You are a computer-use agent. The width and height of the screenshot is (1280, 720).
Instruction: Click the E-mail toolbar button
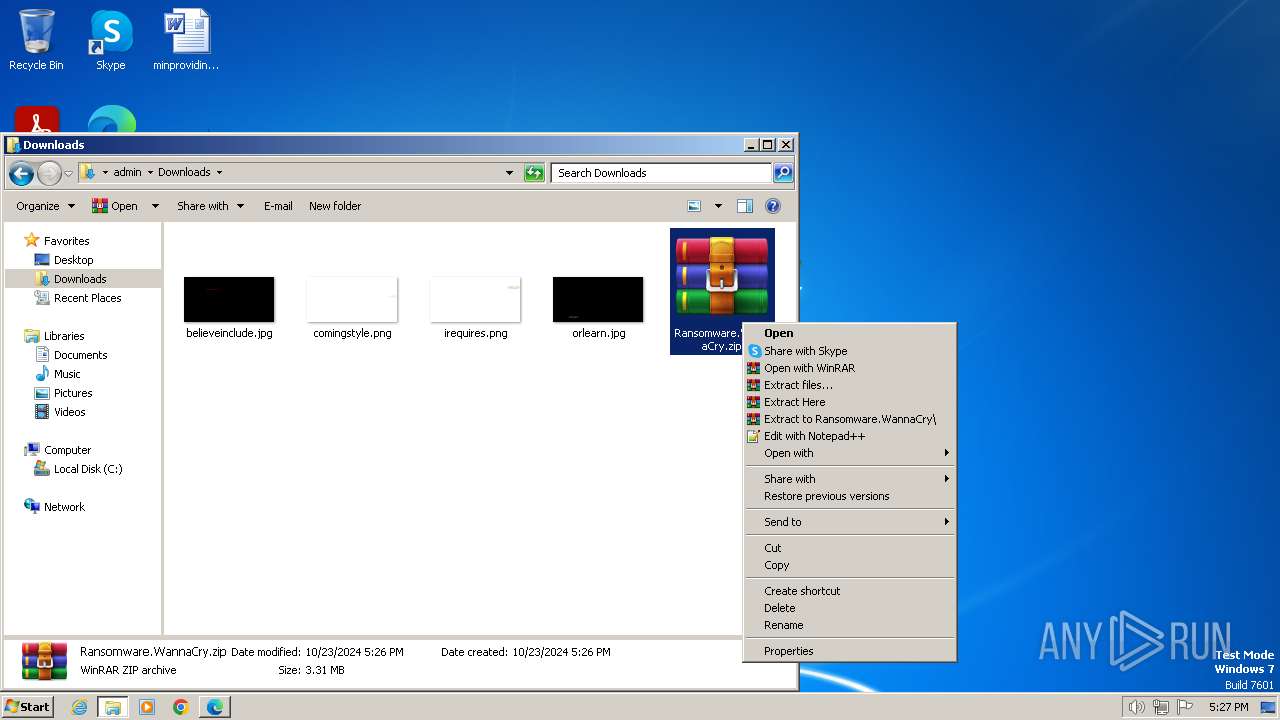[278, 206]
